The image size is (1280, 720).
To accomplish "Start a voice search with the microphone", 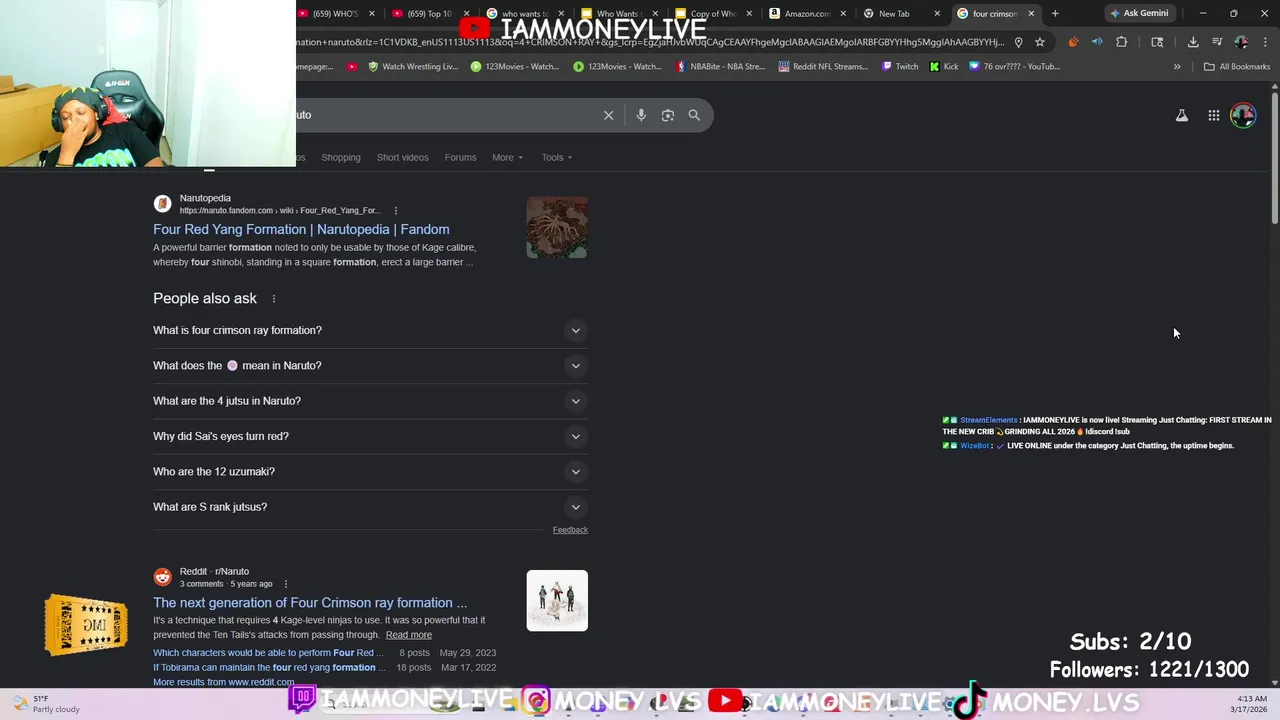I will 641,115.
